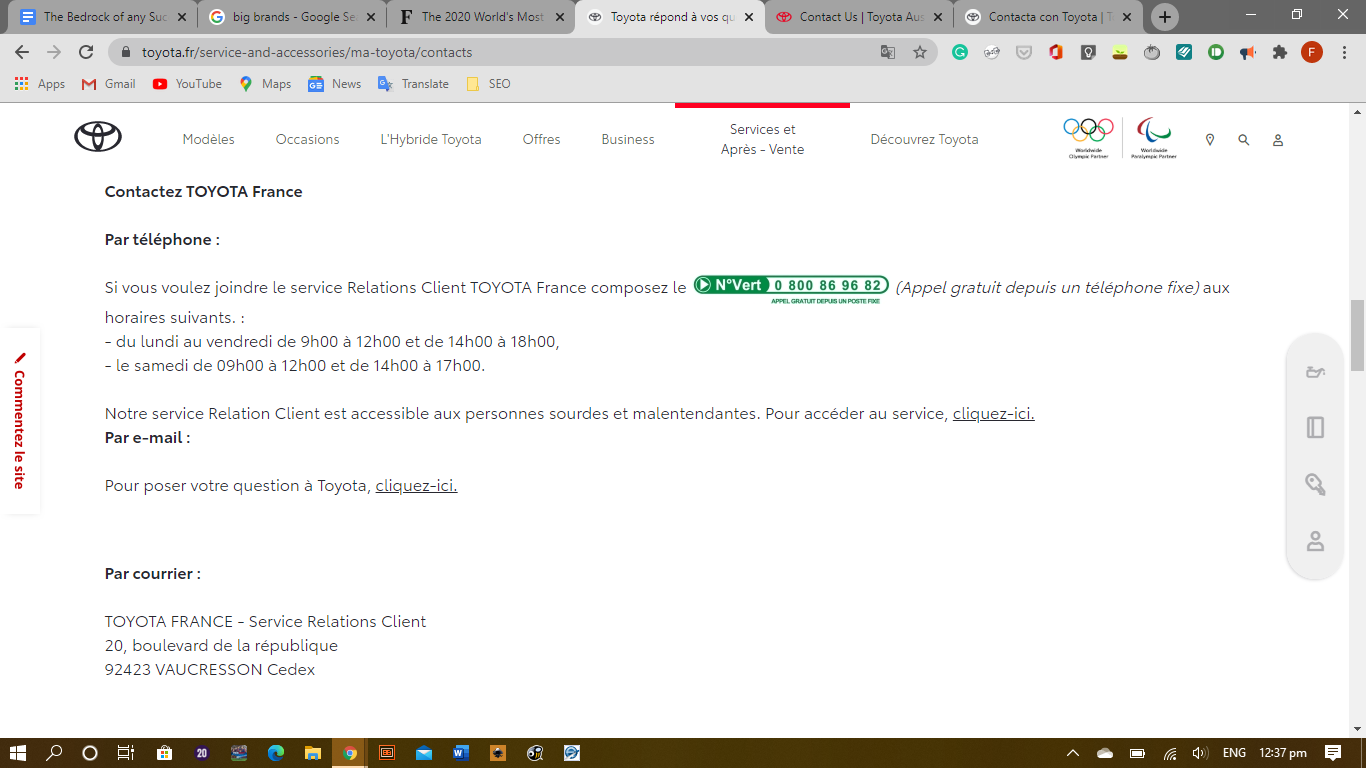Image resolution: width=1366 pixels, height=768 pixels.
Task: Open the Business menu
Action: (628, 139)
